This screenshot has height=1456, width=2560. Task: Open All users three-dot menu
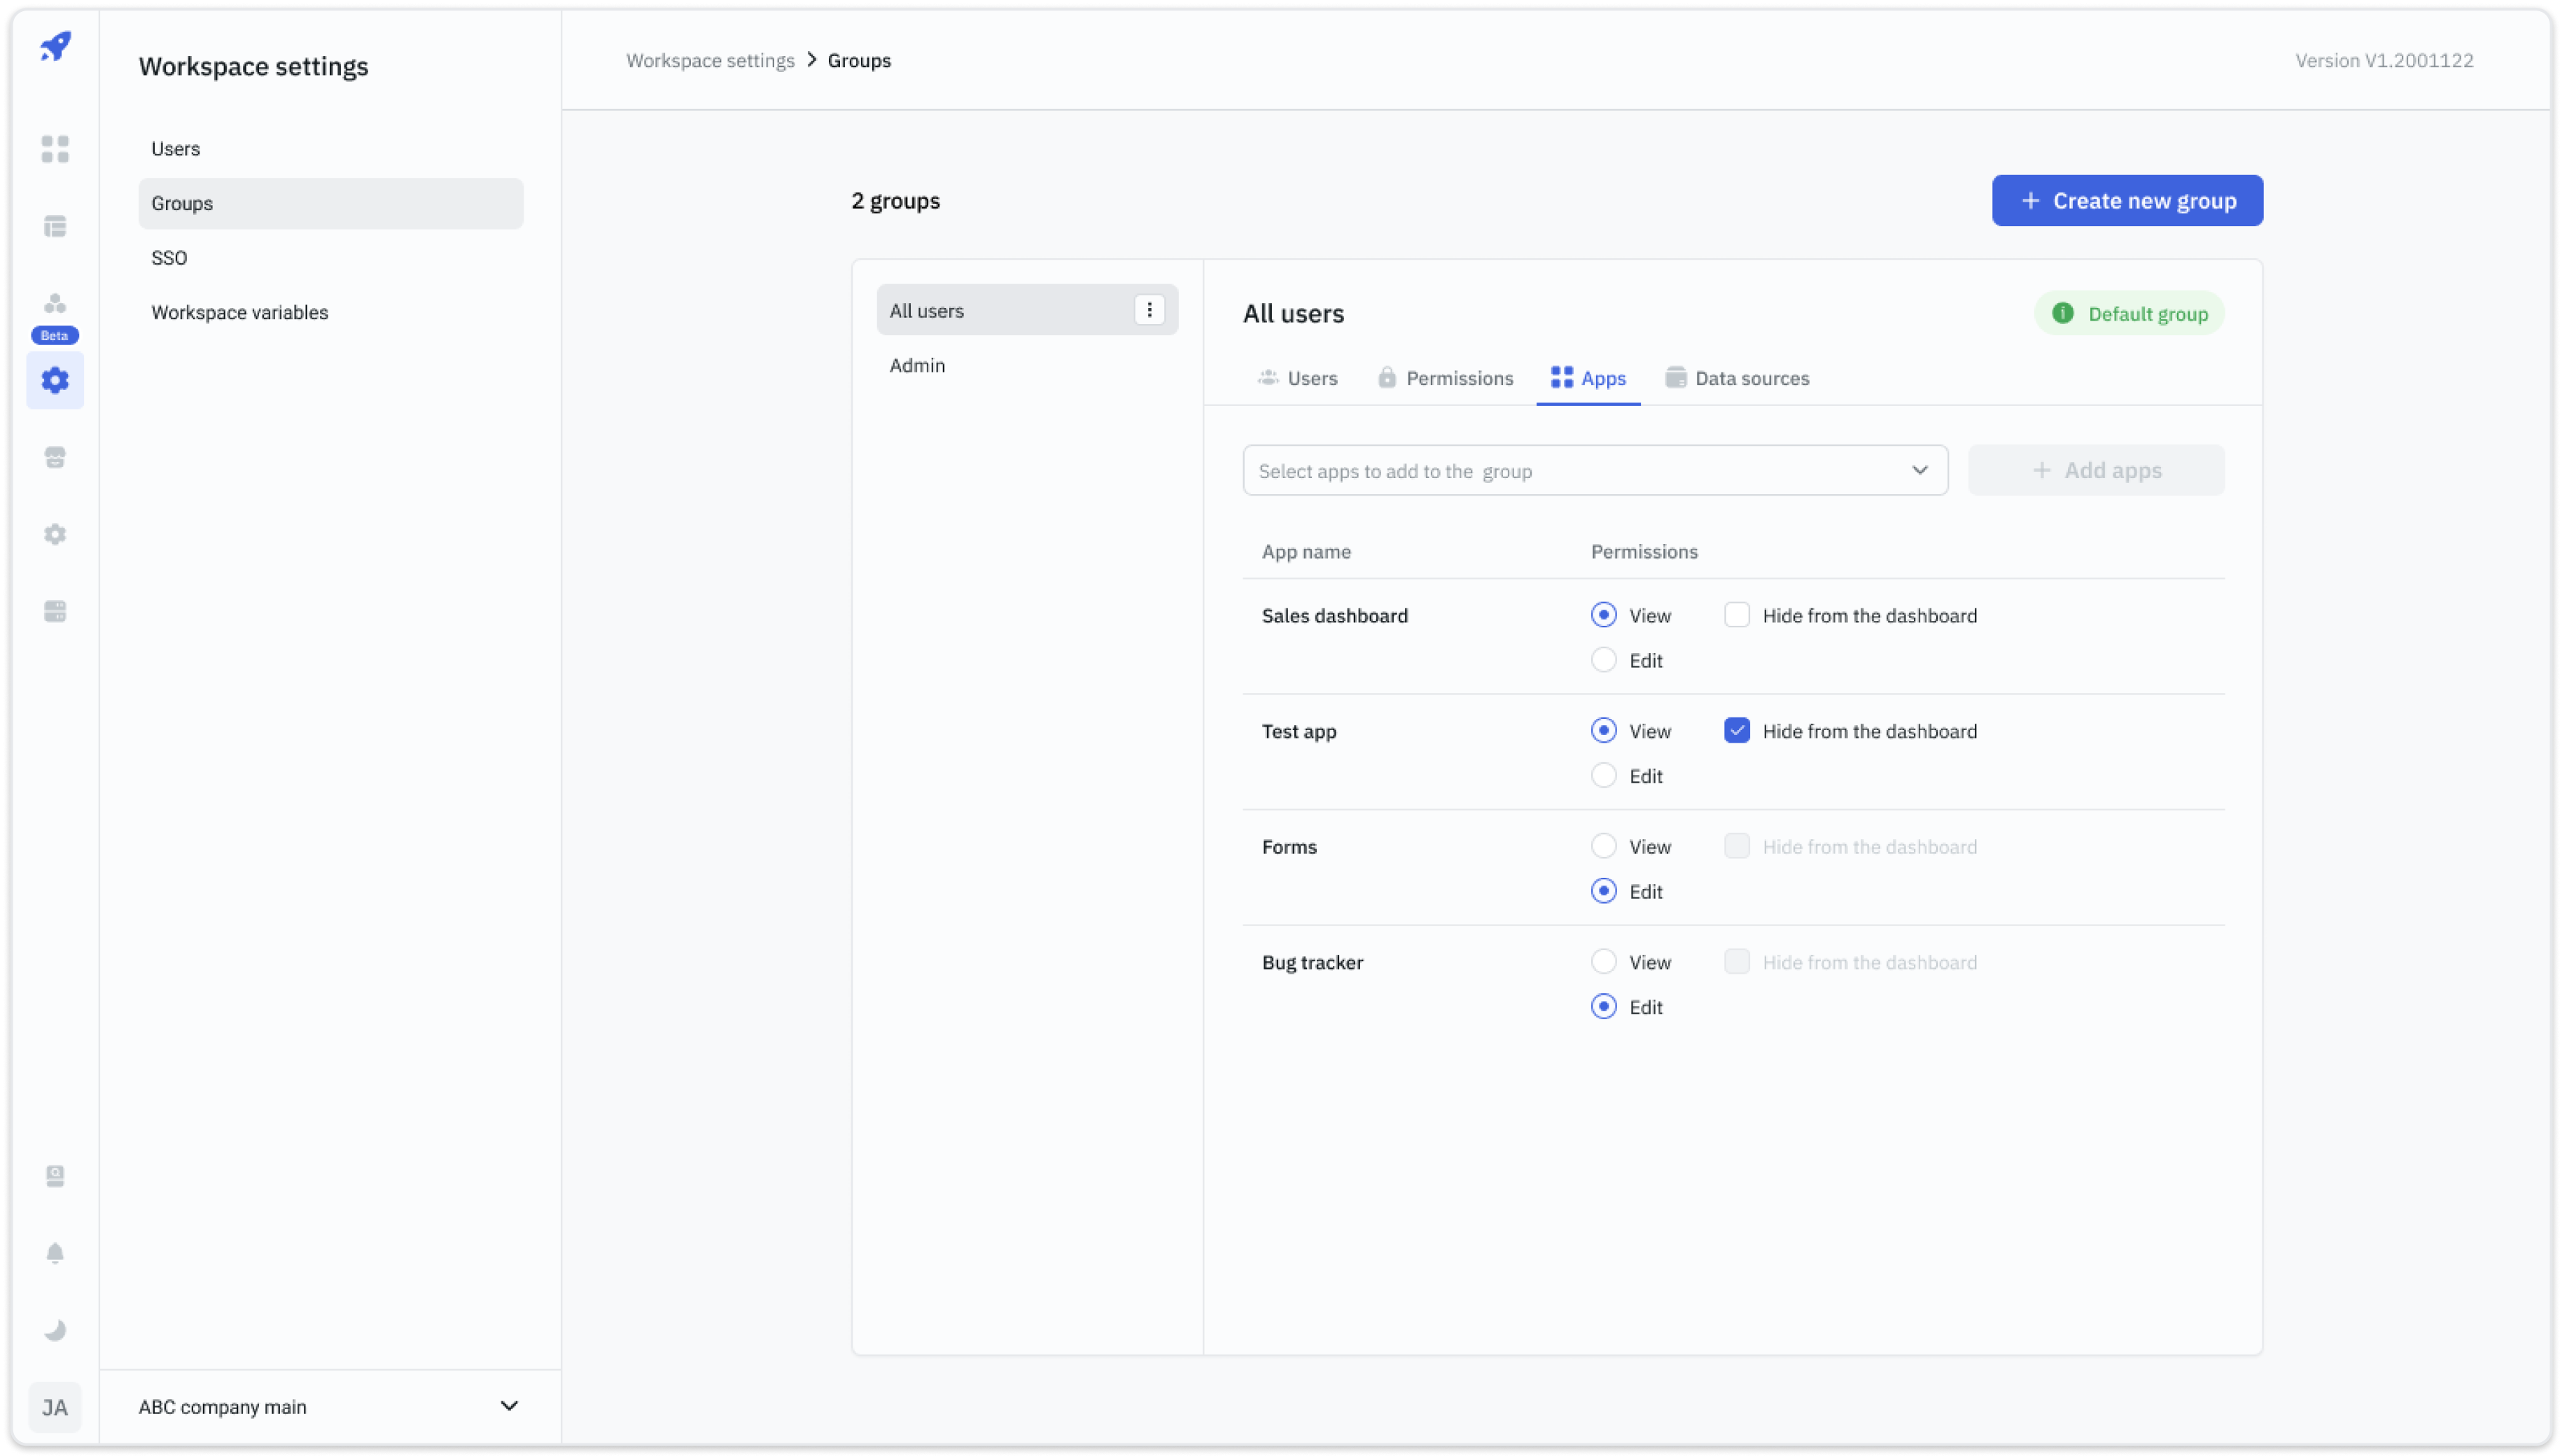coord(1149,310)
